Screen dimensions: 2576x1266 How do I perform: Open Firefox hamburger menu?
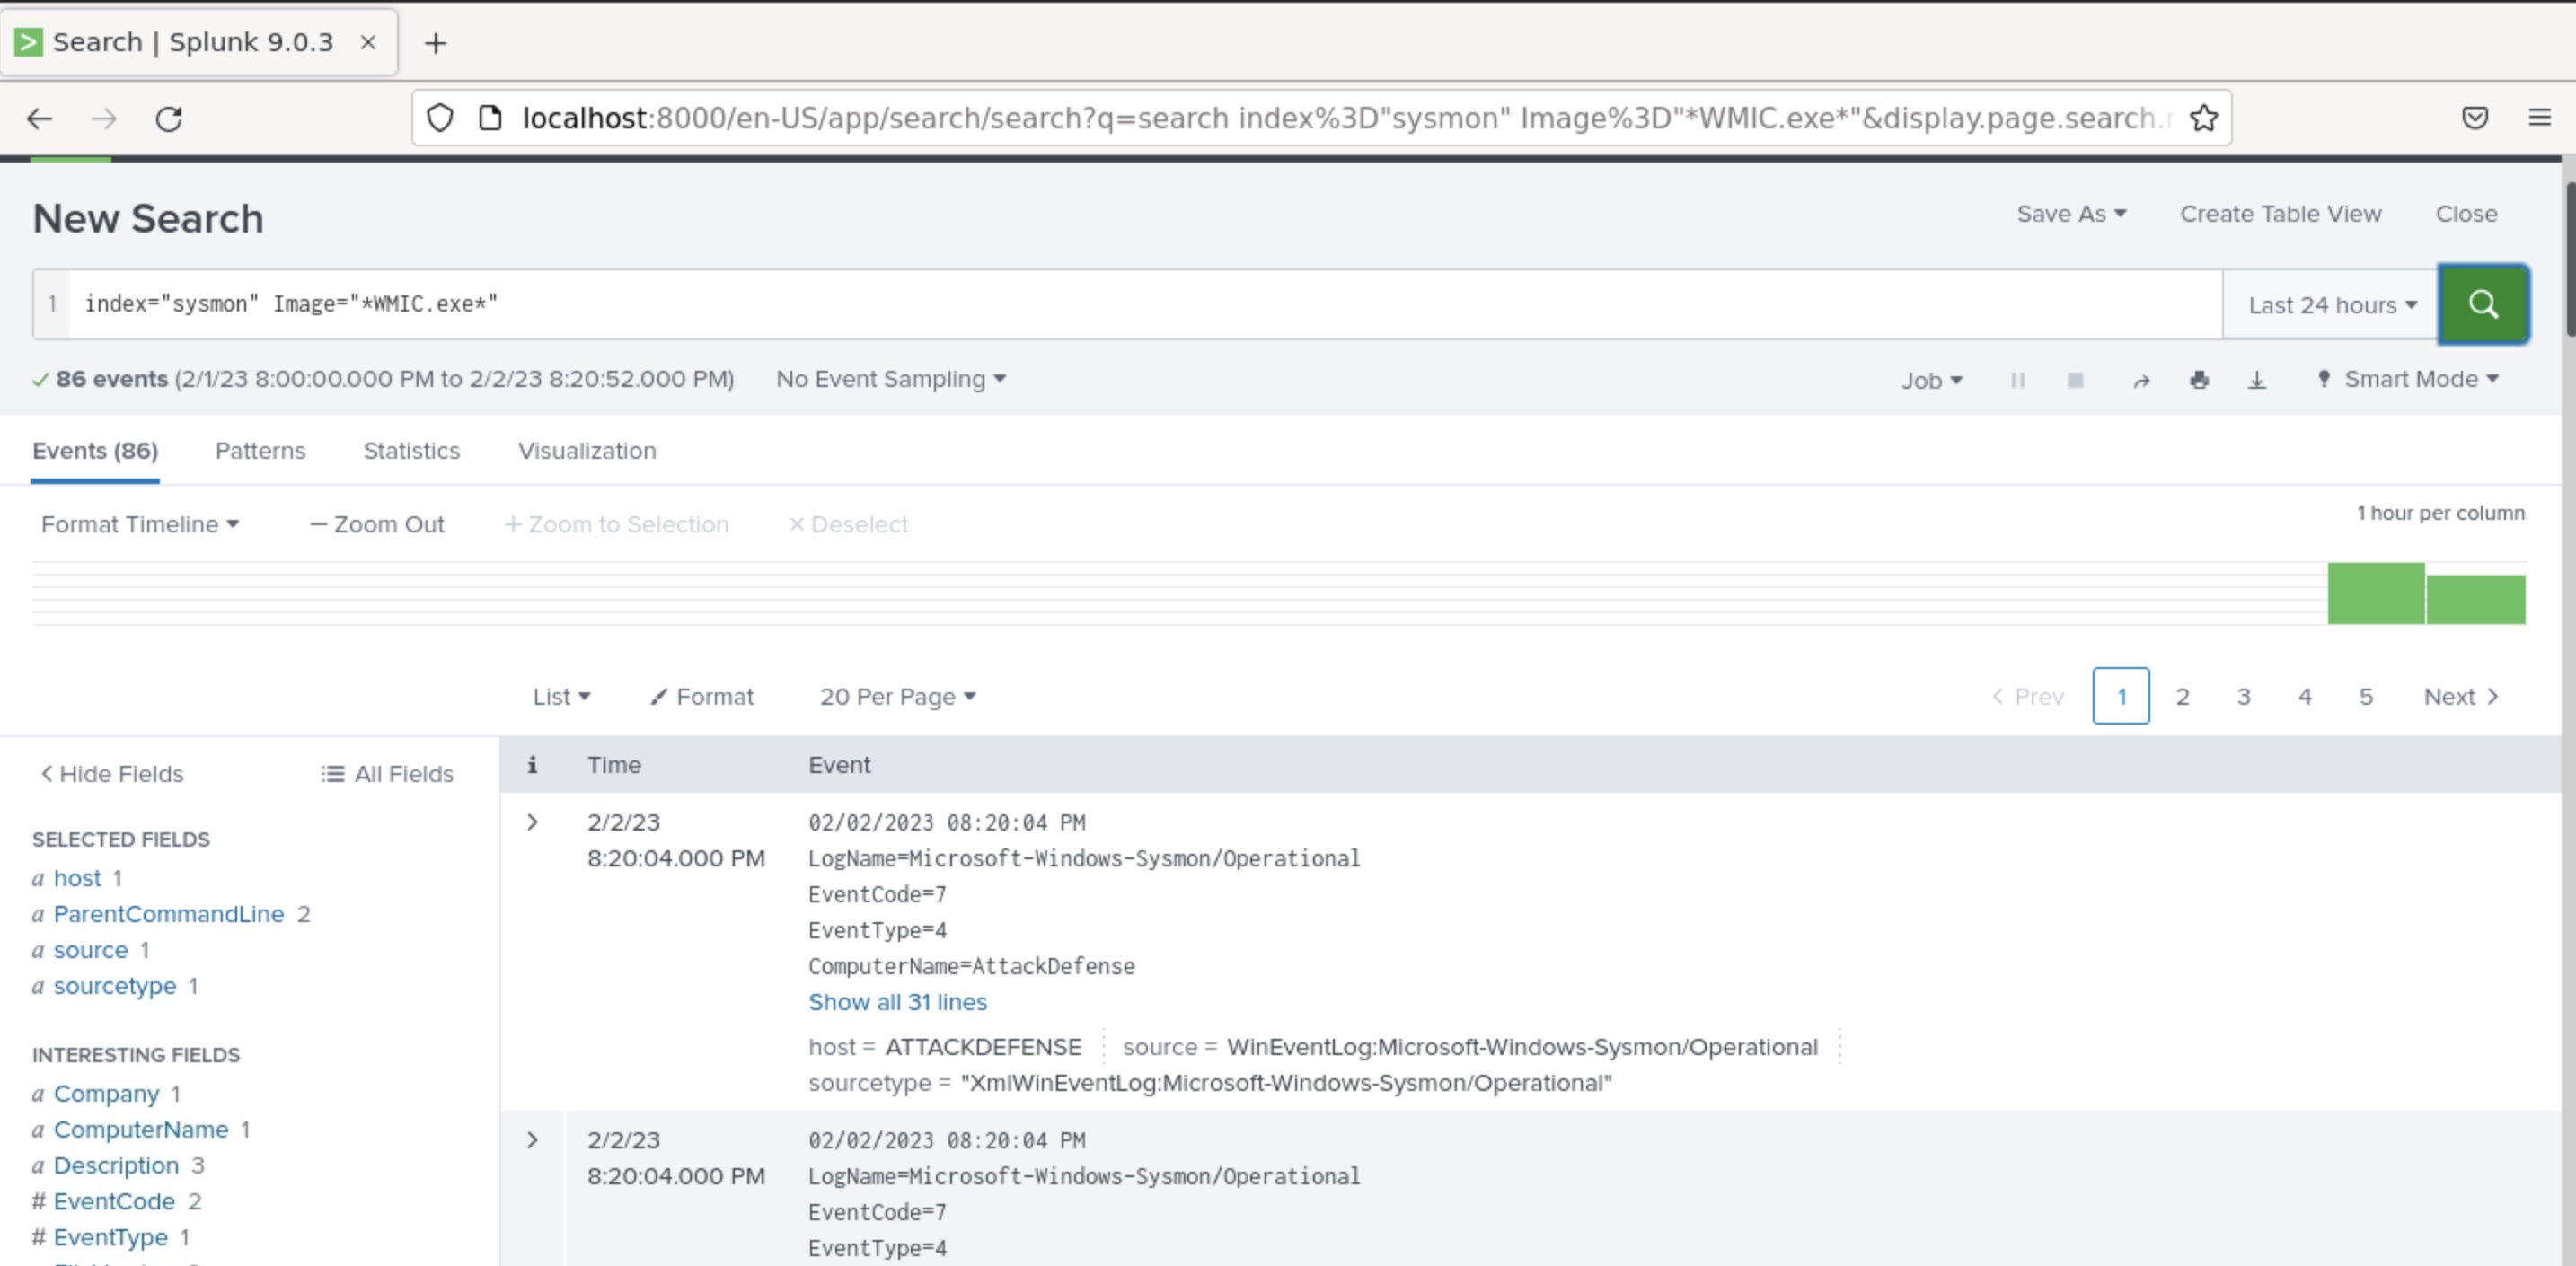2539,118
